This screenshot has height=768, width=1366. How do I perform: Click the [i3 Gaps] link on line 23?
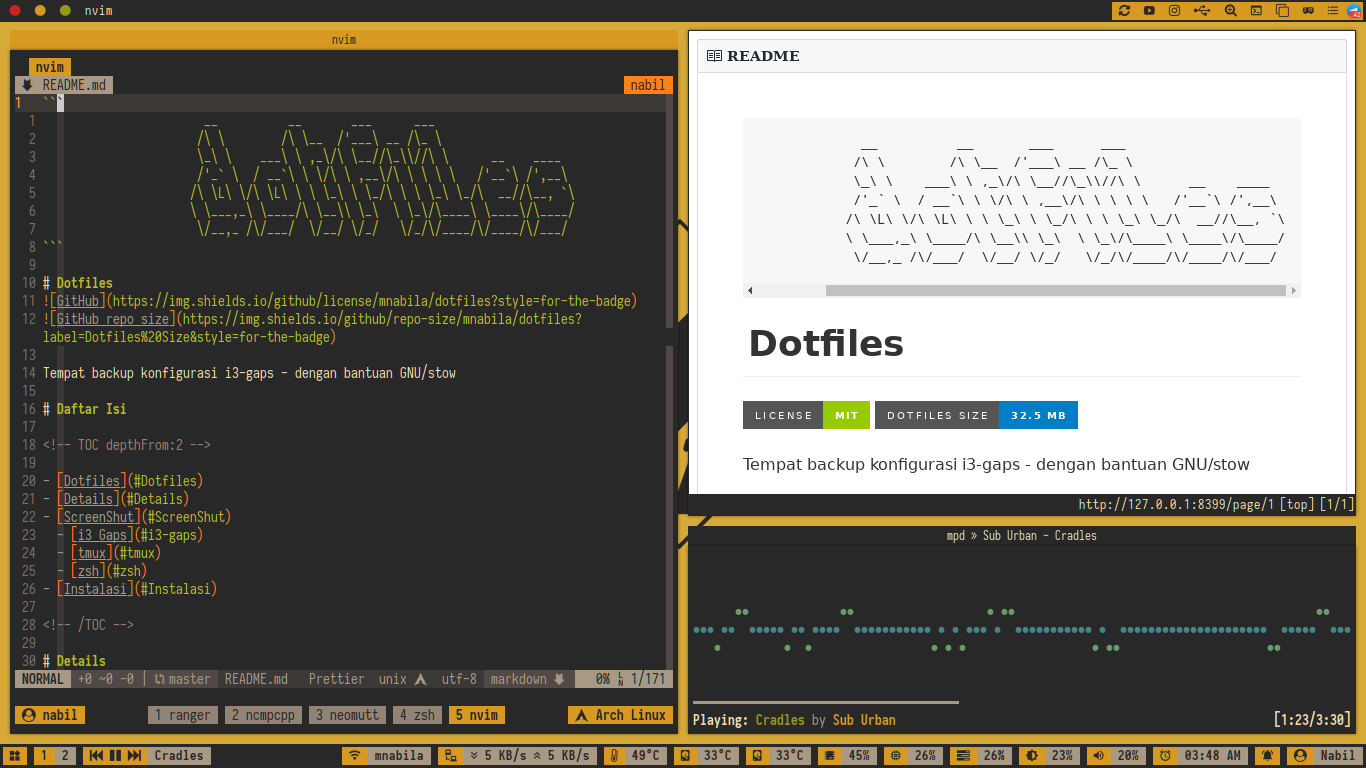pyautogui.click(x=103, y=535)
